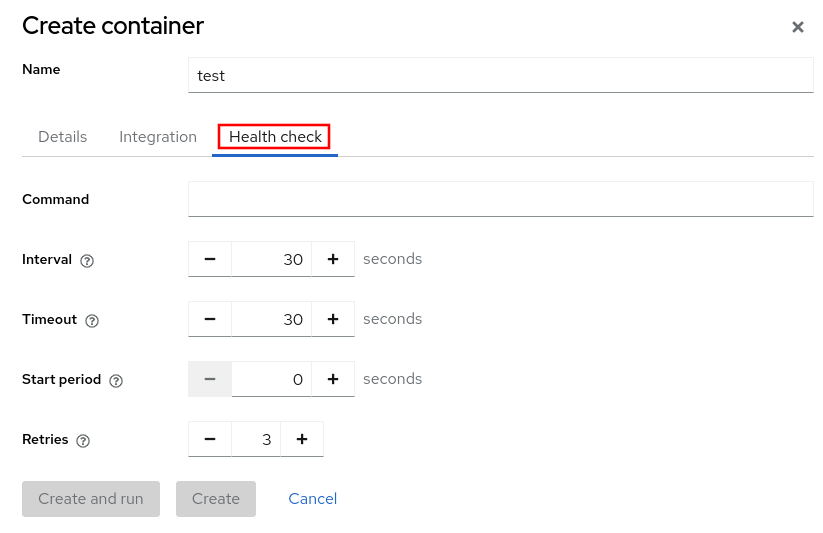
Task: Raise the Retries count with plus
Action: pos(302,439)
